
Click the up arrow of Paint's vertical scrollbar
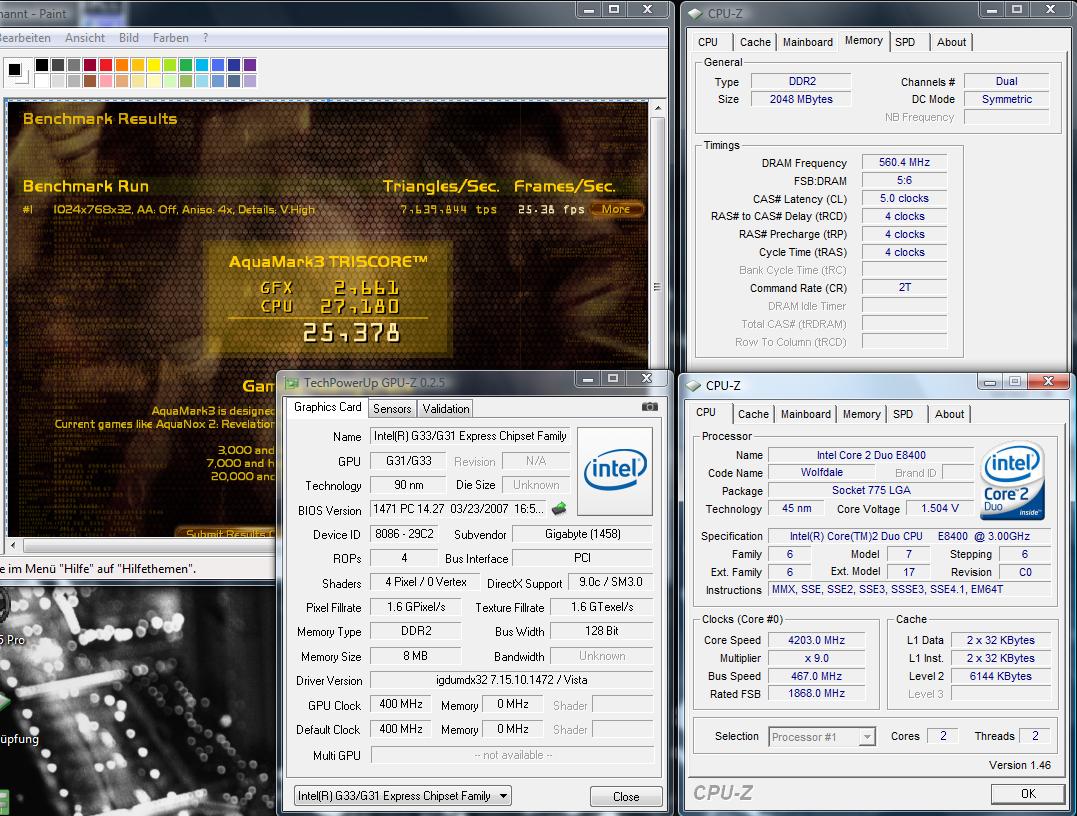(658, 109)
